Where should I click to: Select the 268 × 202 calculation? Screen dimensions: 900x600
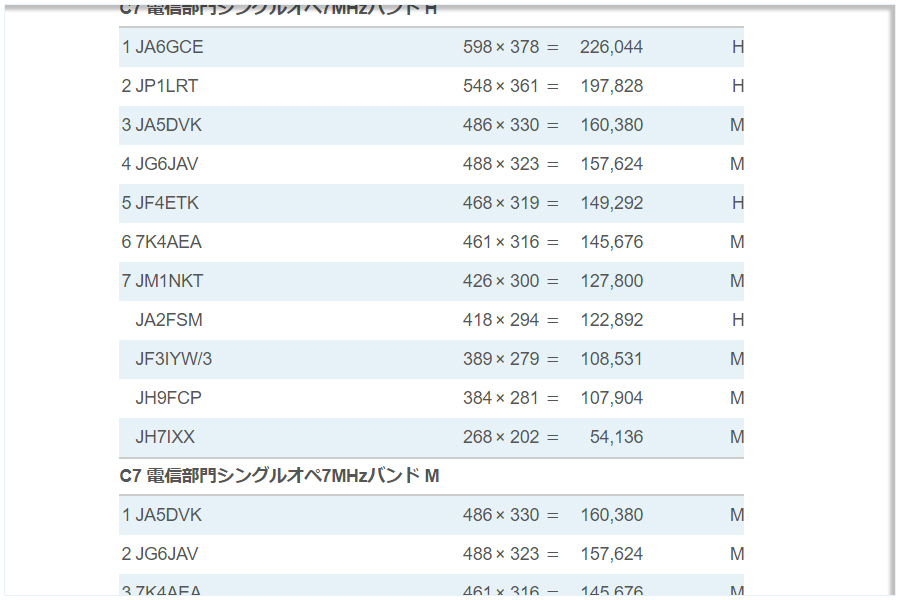[x=501, y=437]
